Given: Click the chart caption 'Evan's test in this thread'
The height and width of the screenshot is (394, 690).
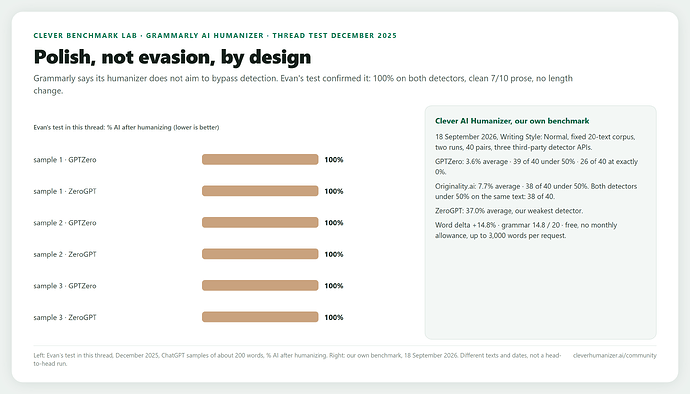Looking at the screenshot, I should [x=126, y=128].
